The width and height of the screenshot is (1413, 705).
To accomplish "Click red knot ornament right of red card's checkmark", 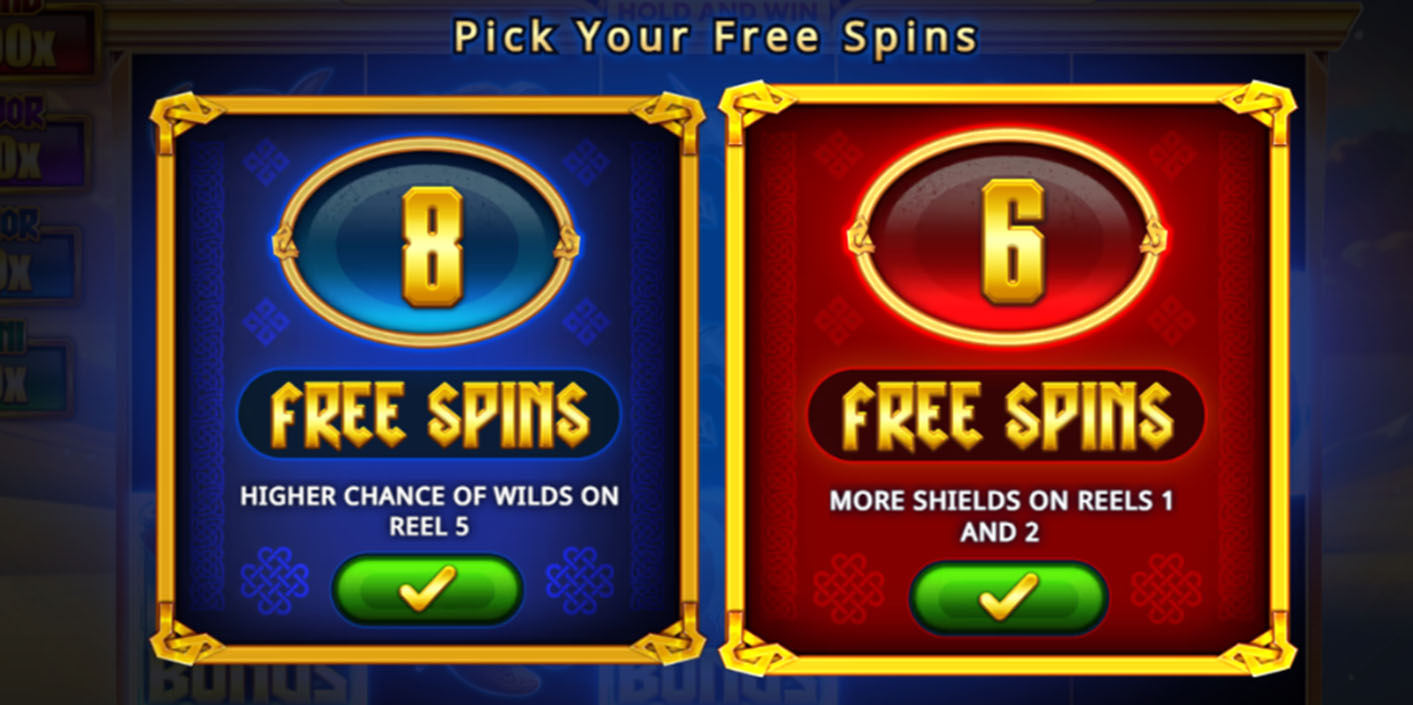I will [x=1166, y=588].
